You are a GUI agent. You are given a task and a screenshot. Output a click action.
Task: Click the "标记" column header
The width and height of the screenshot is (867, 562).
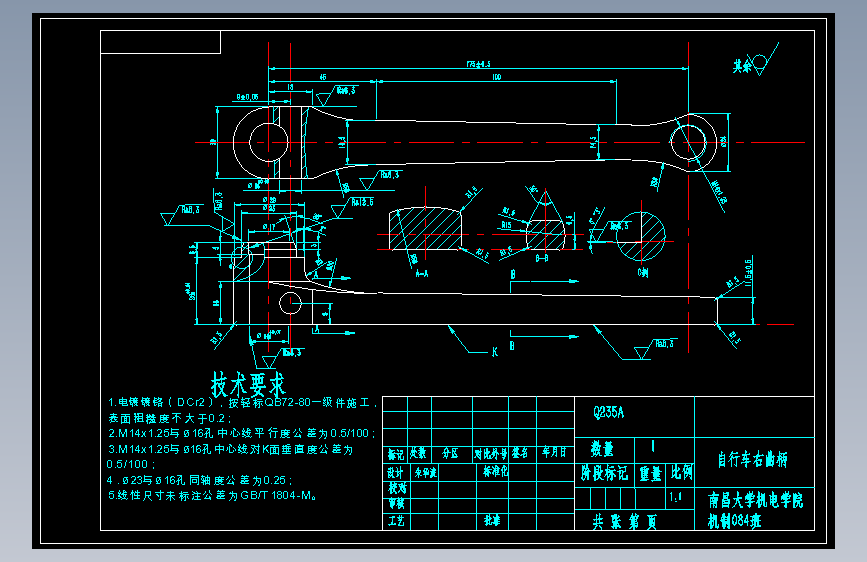pos(395,454)
